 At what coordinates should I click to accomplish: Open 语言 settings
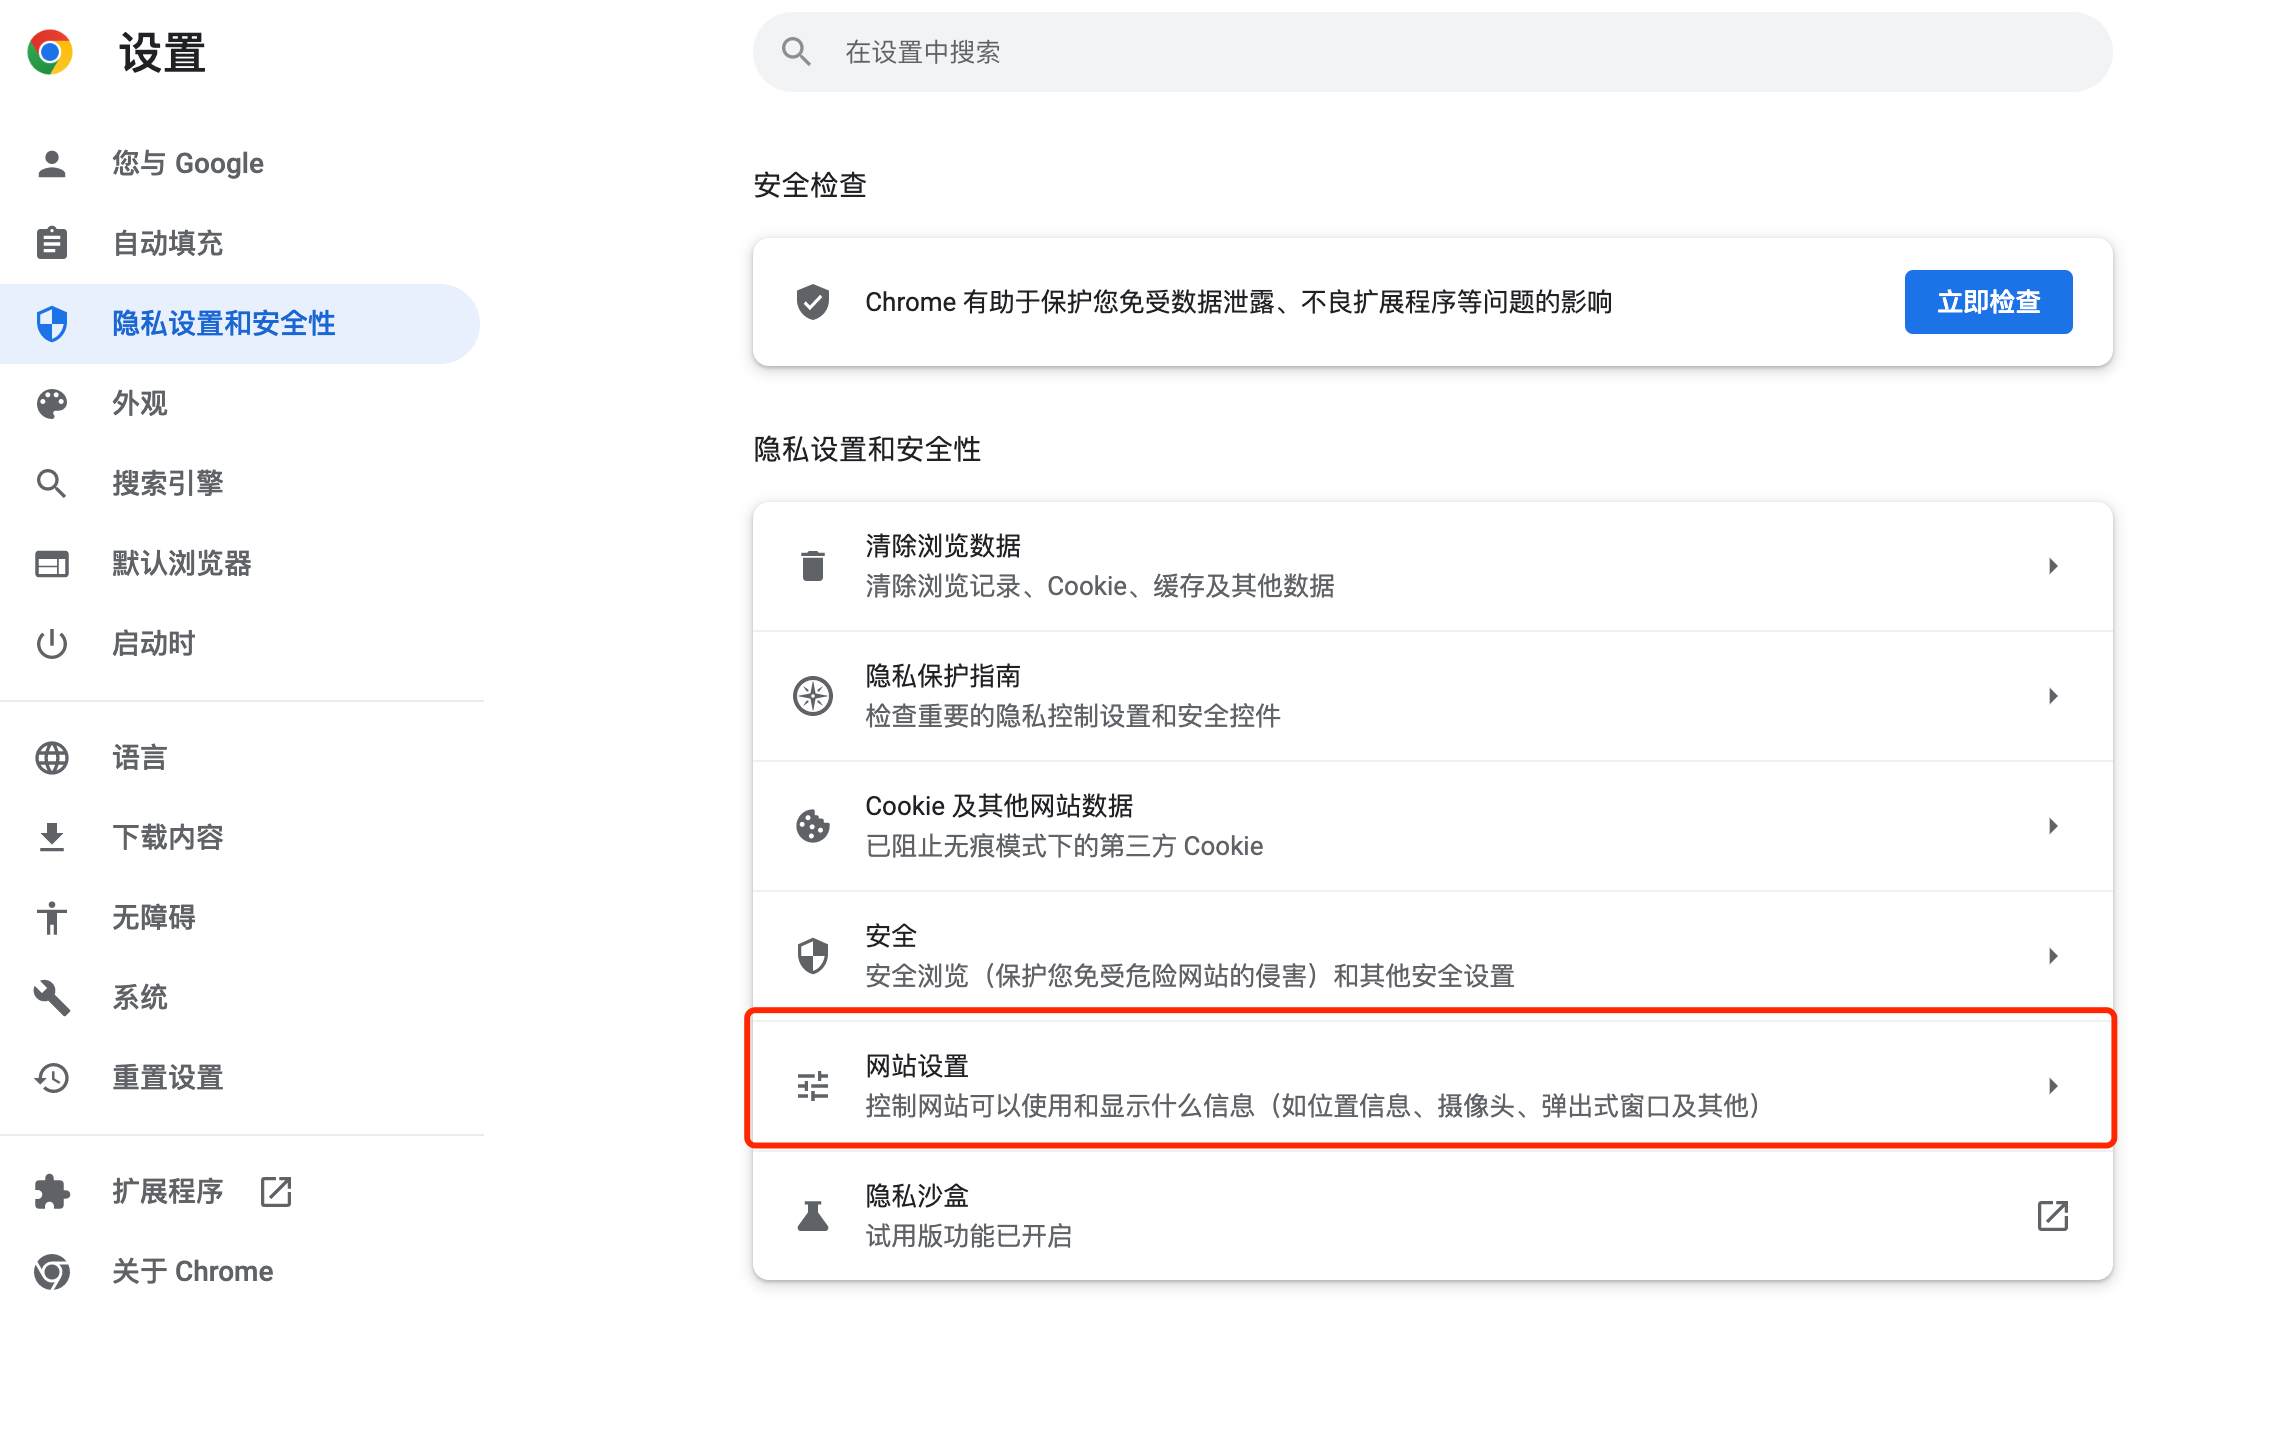240,757
